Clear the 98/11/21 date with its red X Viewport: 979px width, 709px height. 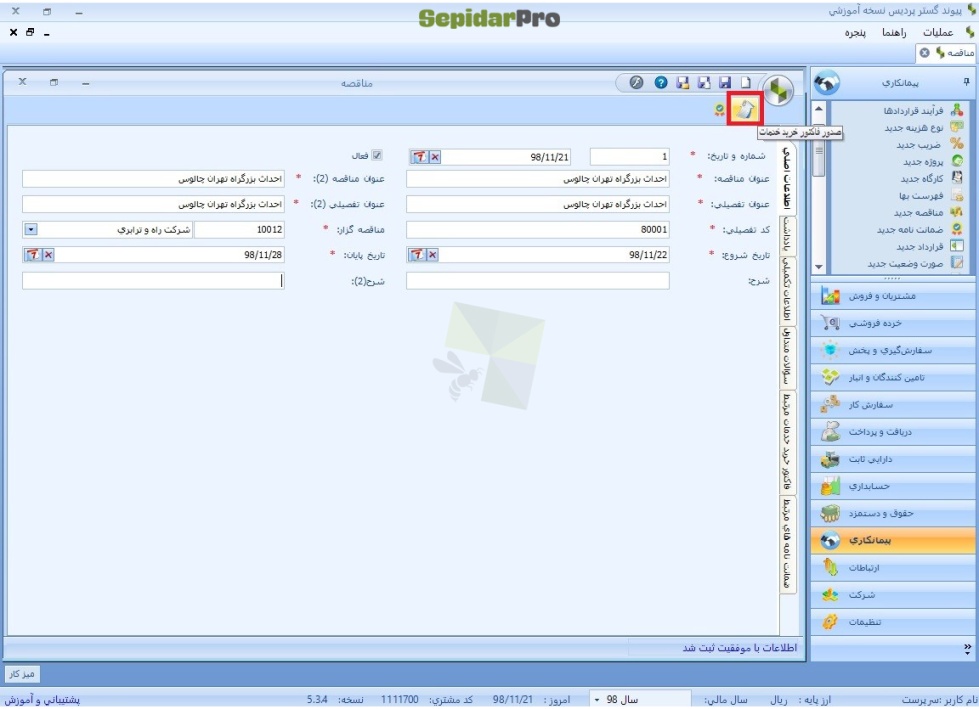click(435, 157)
